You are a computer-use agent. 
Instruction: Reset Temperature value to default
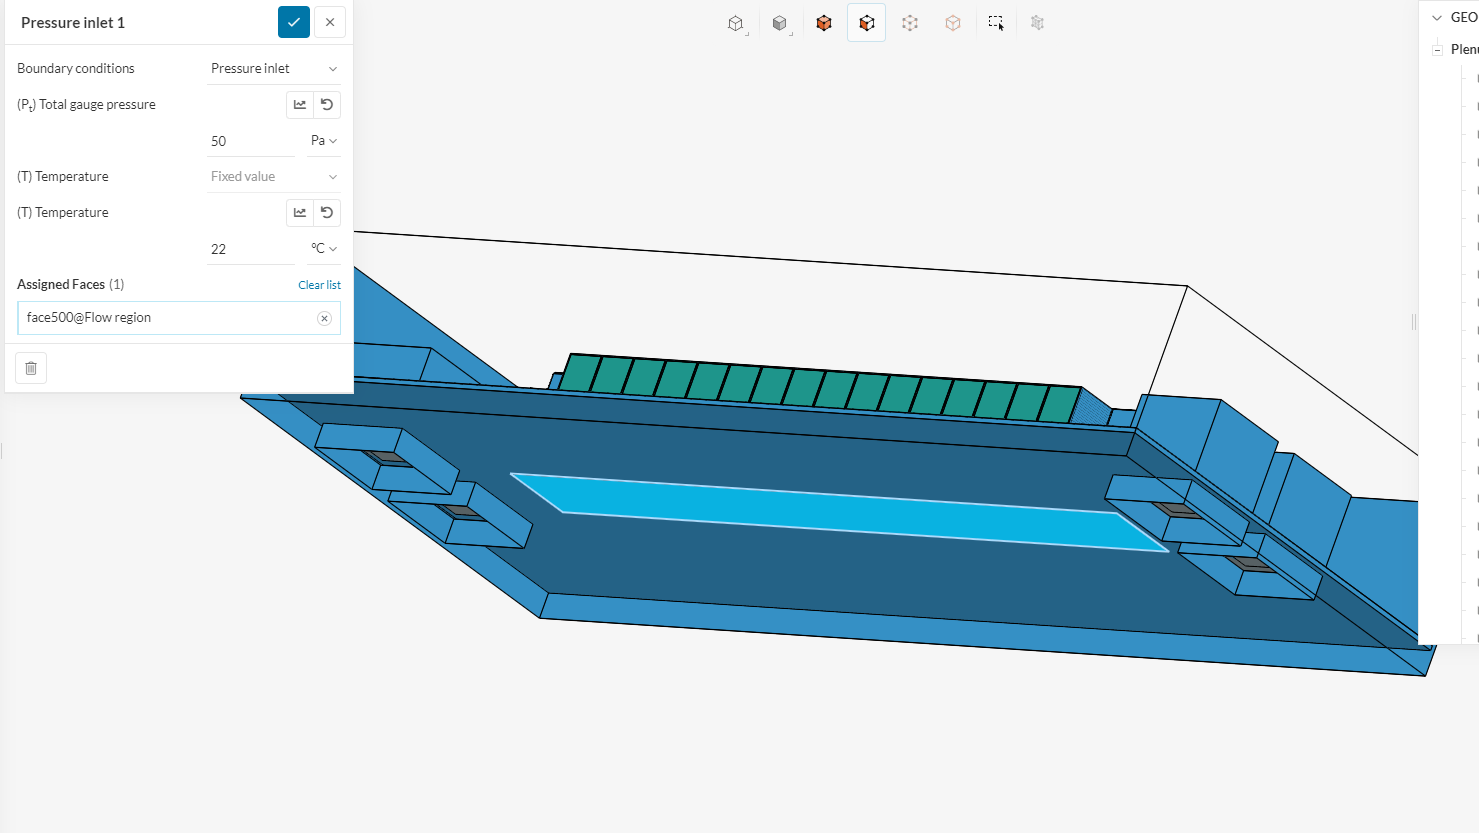pos(327,212)
